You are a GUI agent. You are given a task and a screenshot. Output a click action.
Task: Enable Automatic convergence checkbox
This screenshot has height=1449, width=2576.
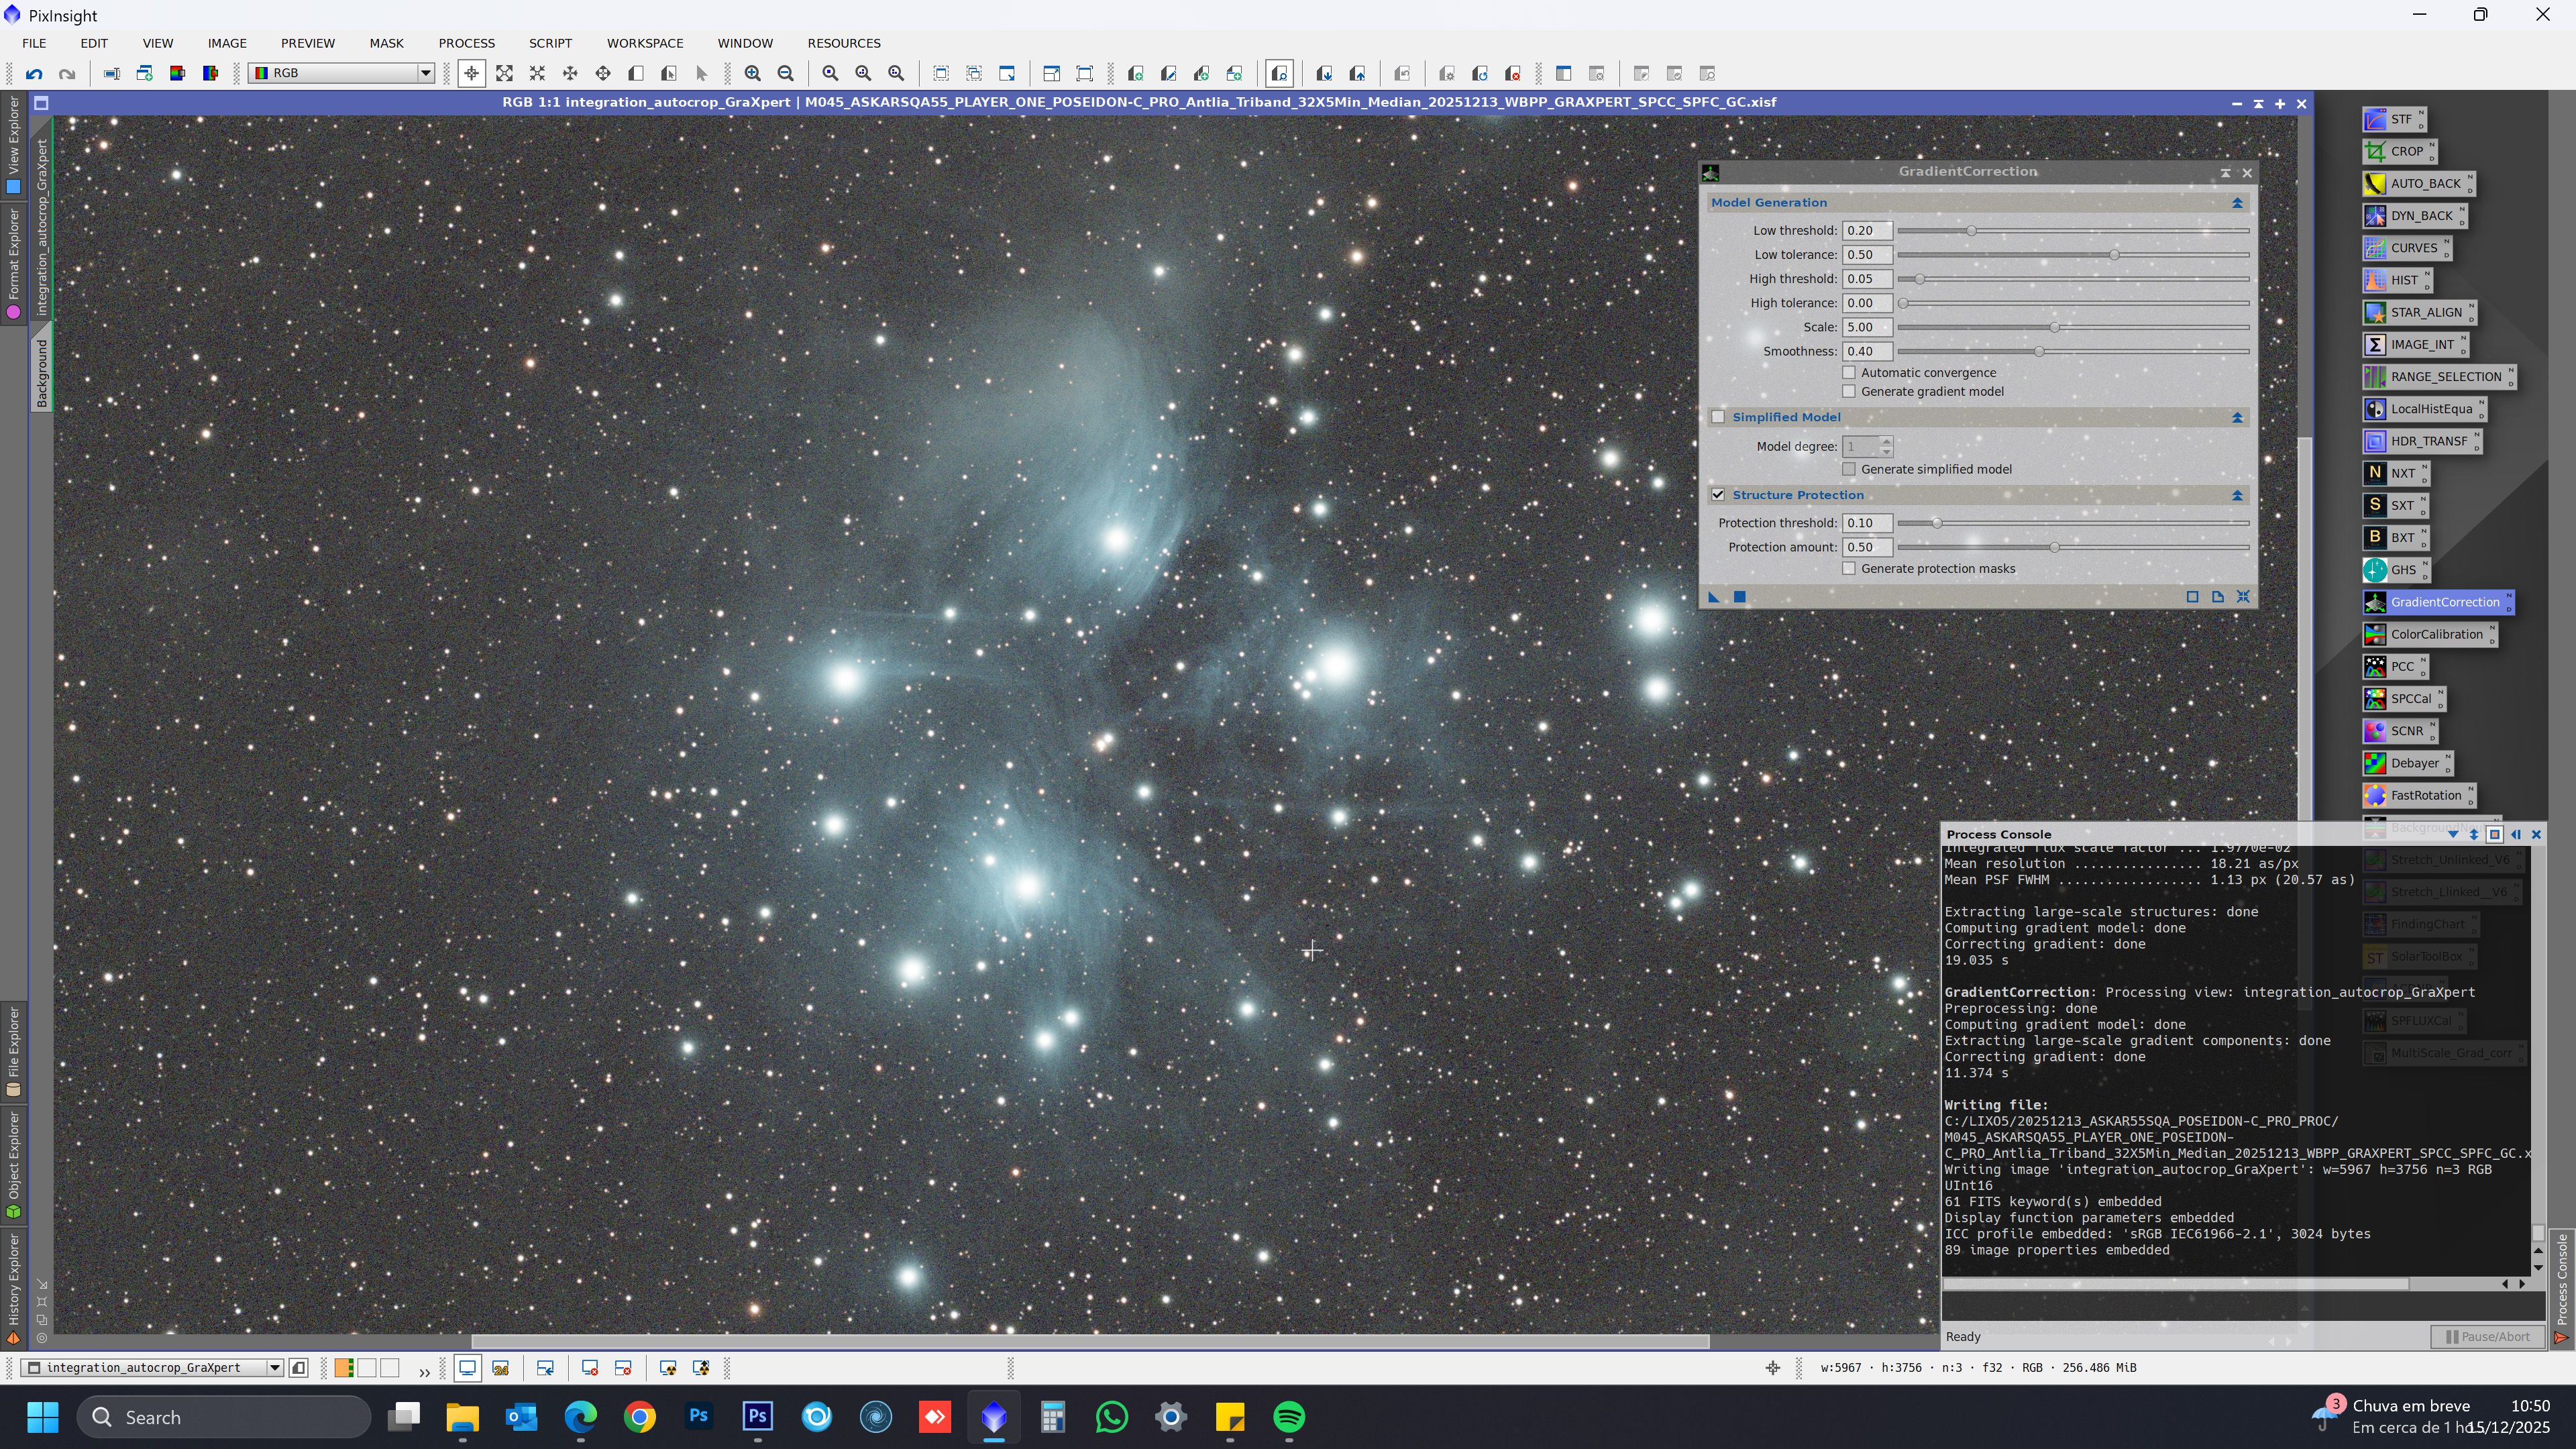point(1849,373)
